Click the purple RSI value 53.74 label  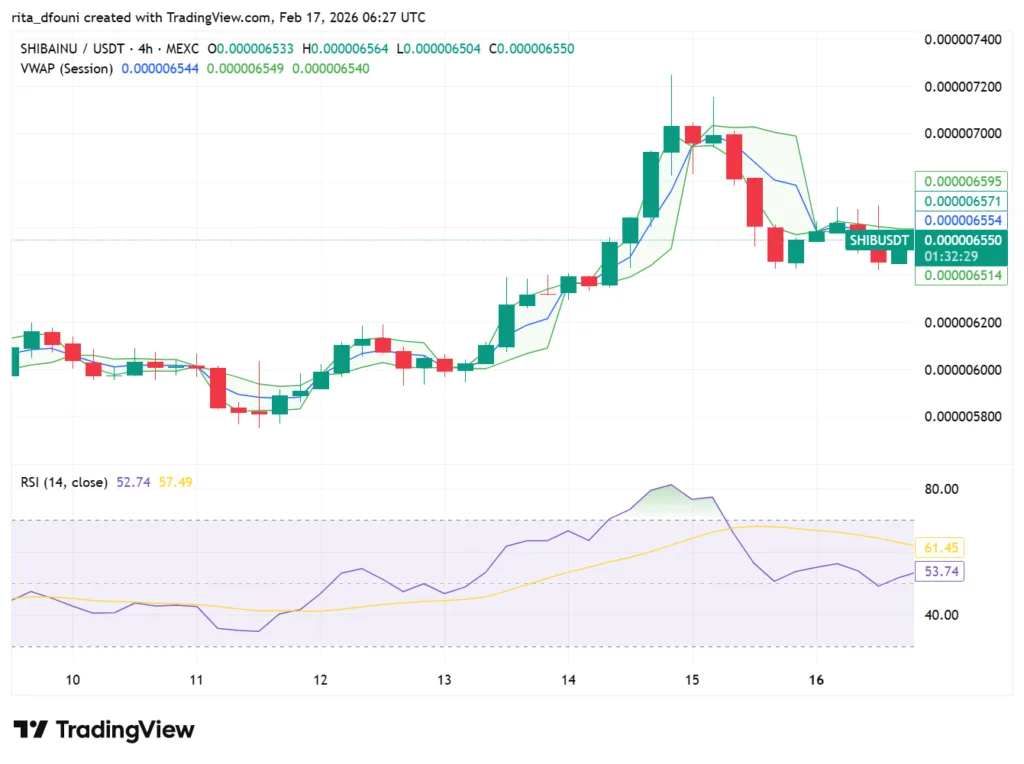(943, 572)
